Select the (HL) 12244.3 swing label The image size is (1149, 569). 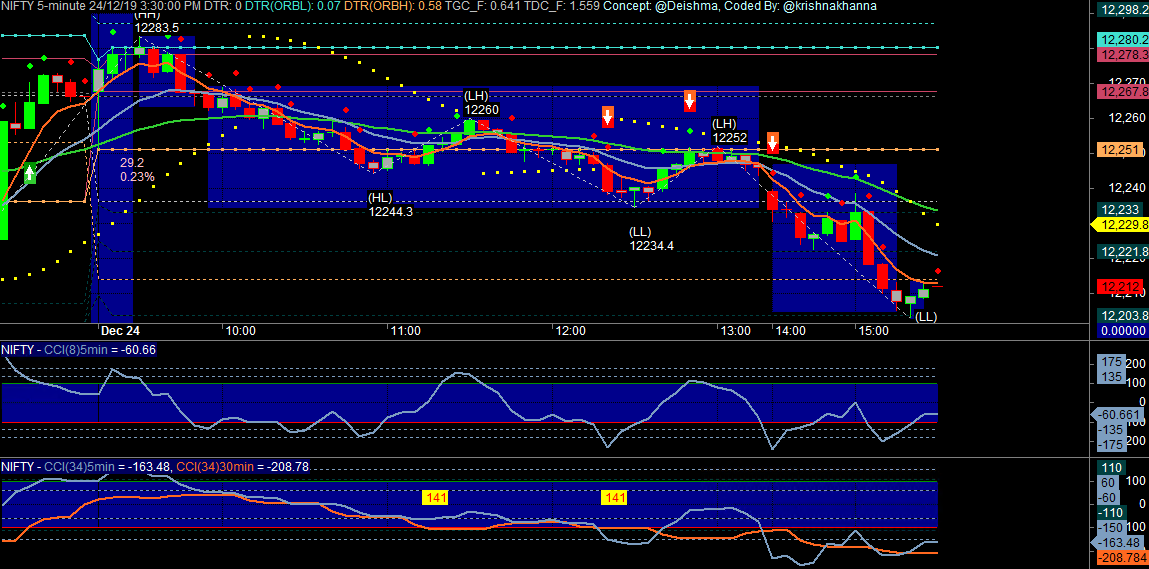coord(391,205)
